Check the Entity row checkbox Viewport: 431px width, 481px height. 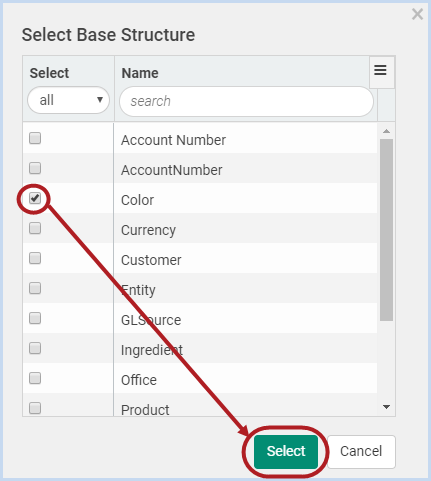pyautogui.click(x=35, y=288)
